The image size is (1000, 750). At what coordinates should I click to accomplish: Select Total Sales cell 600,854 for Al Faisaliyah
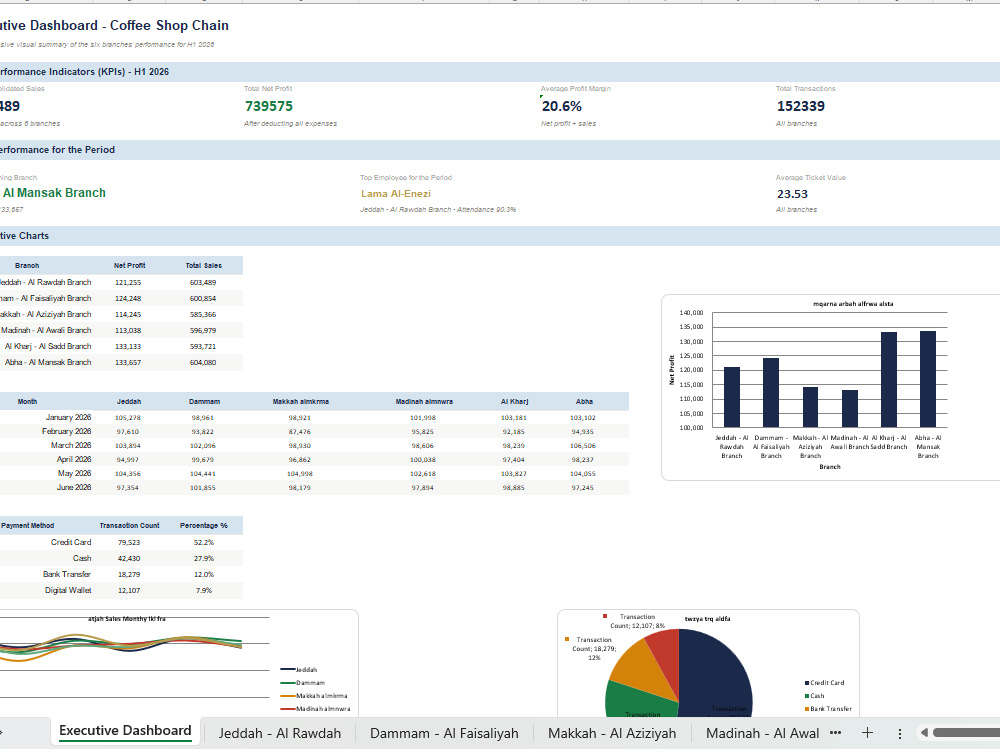(203, 298)
